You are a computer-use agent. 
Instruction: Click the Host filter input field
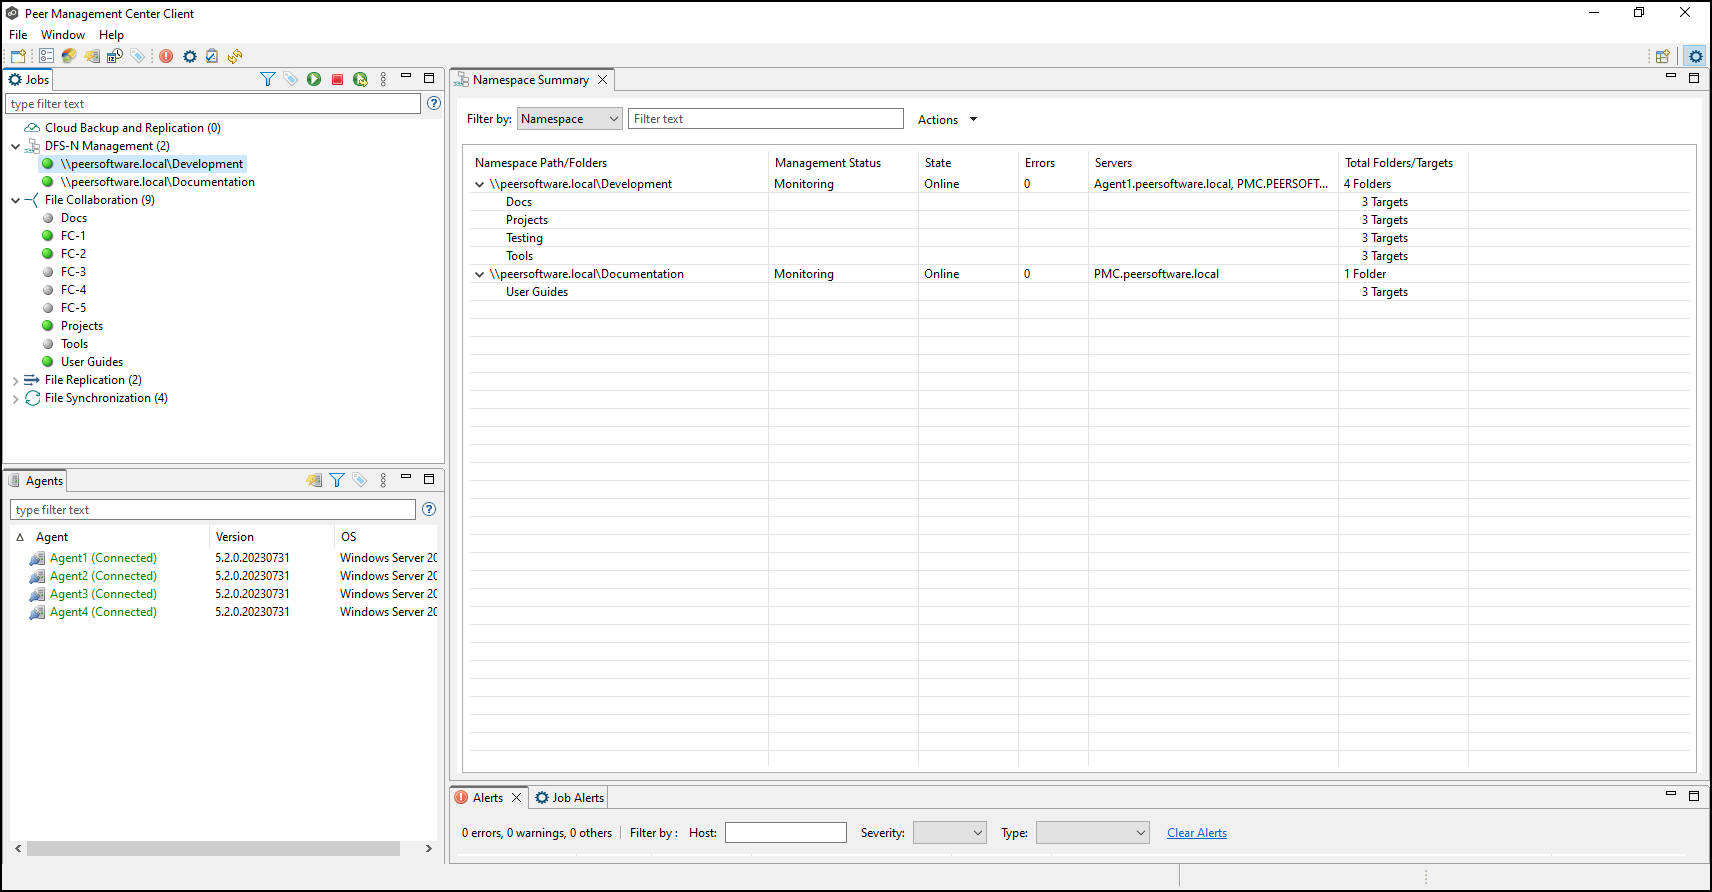coord(785,833)
